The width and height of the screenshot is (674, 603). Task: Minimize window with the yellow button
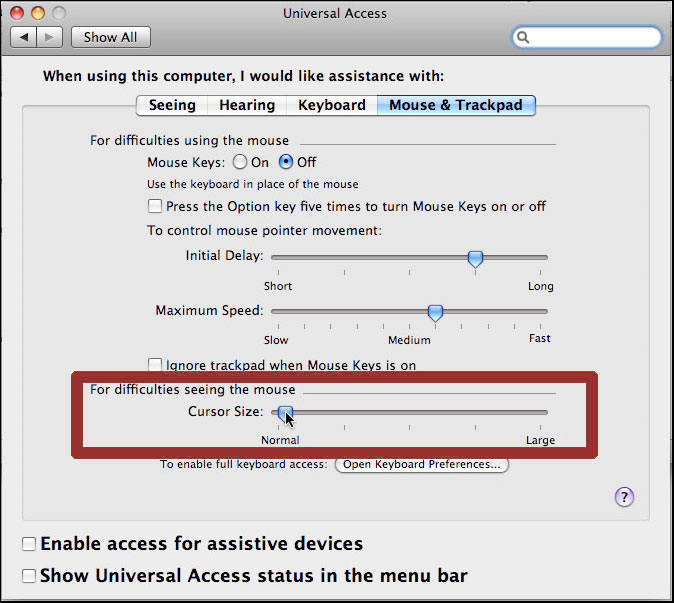38,13
